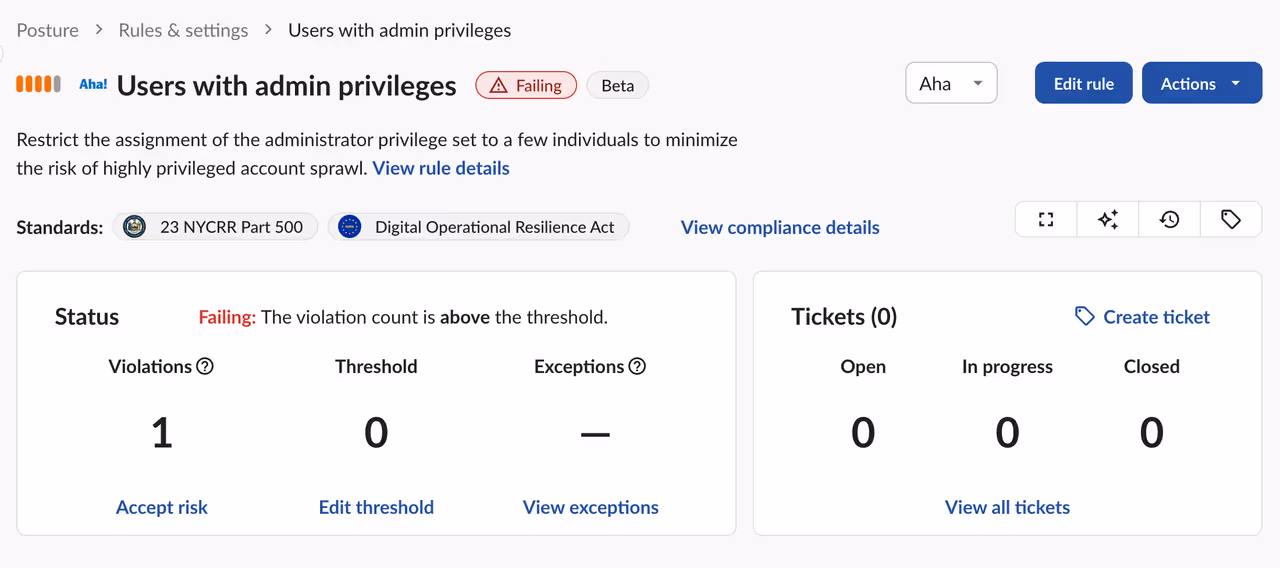
Task: Open the View rule details link
Action: [x=441, y=168]
